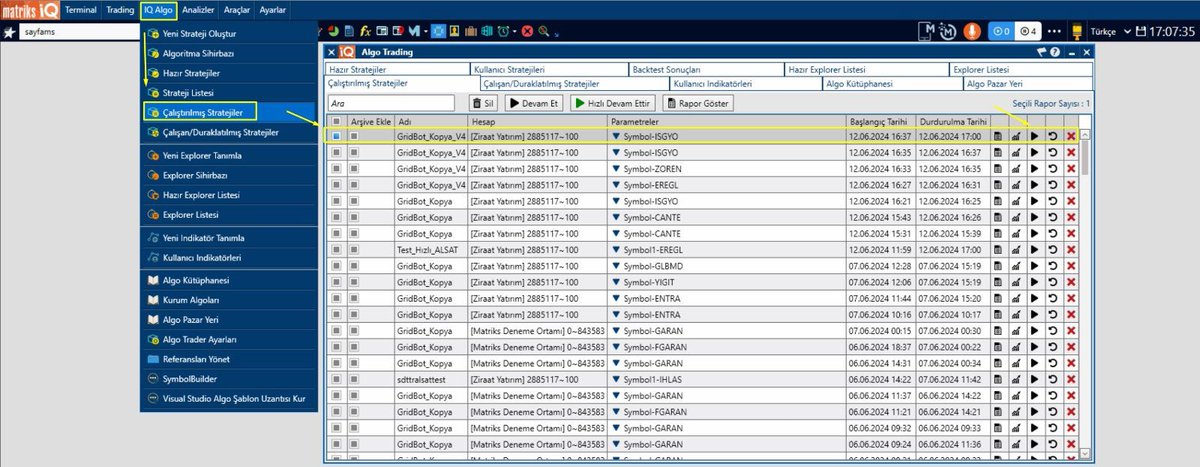Expand the parameters arrow for Symbol1-IHLAS
Screen dimensions: 1200x467
[616, 378]
